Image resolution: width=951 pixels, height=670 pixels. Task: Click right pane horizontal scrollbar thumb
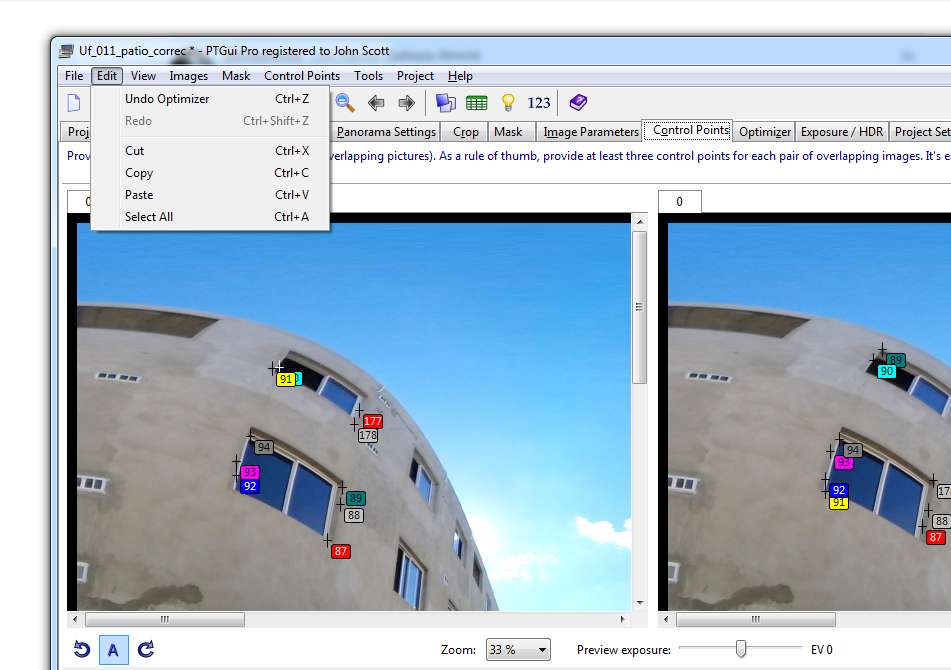point(756,619)
